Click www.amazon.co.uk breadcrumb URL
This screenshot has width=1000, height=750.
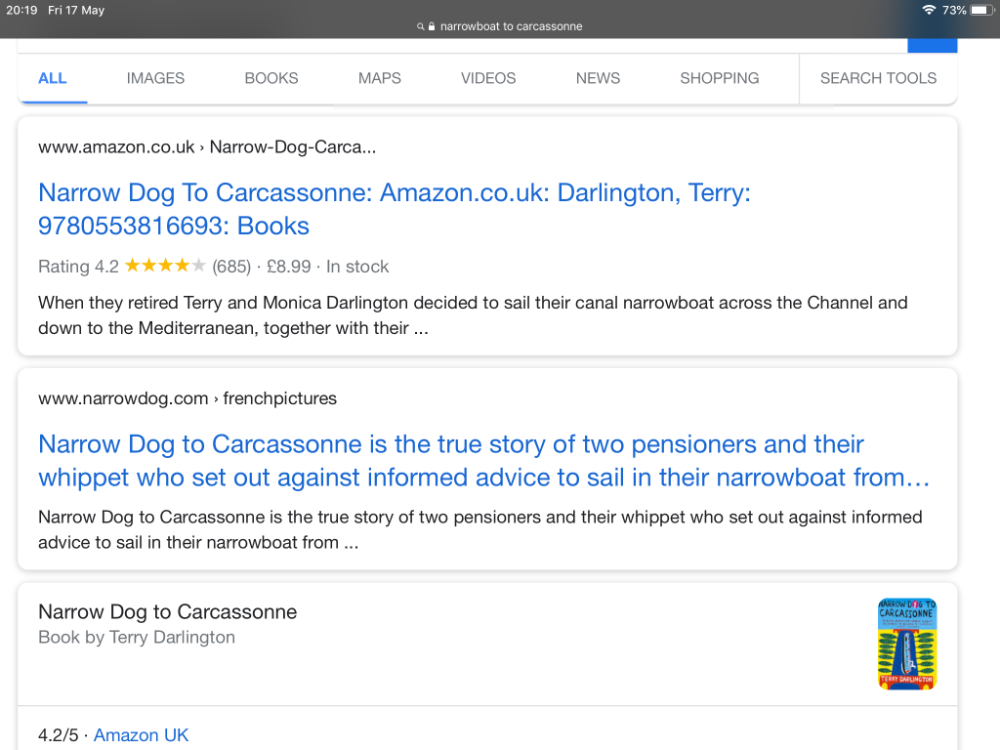207,147
